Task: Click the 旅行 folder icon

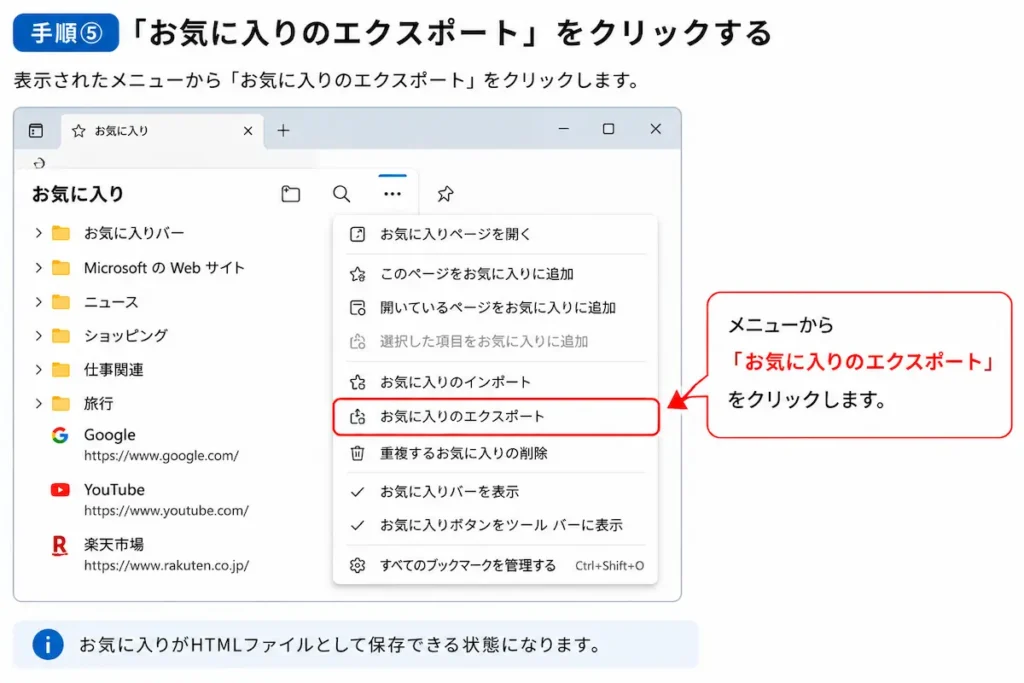Action: click(x=61, y=404)
